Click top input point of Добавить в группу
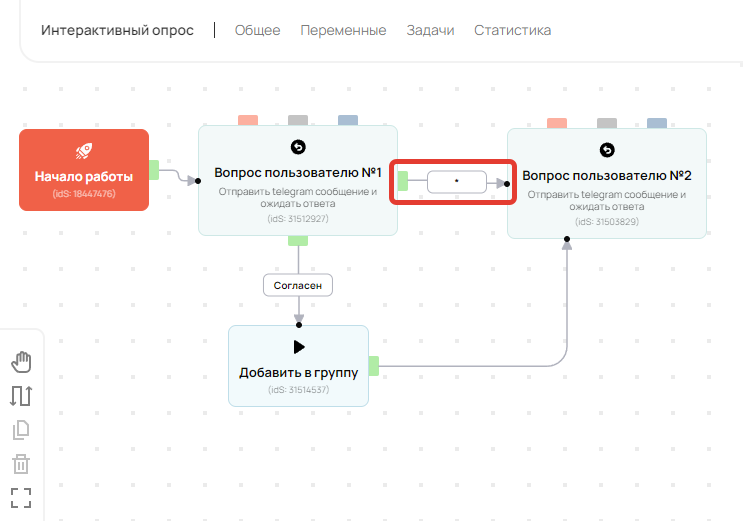 [299, 325]
